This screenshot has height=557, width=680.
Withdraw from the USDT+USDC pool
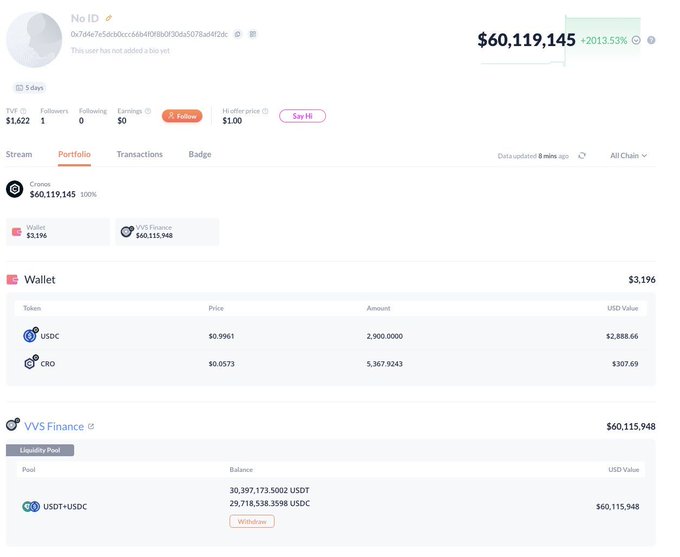[x=252, y=521]
